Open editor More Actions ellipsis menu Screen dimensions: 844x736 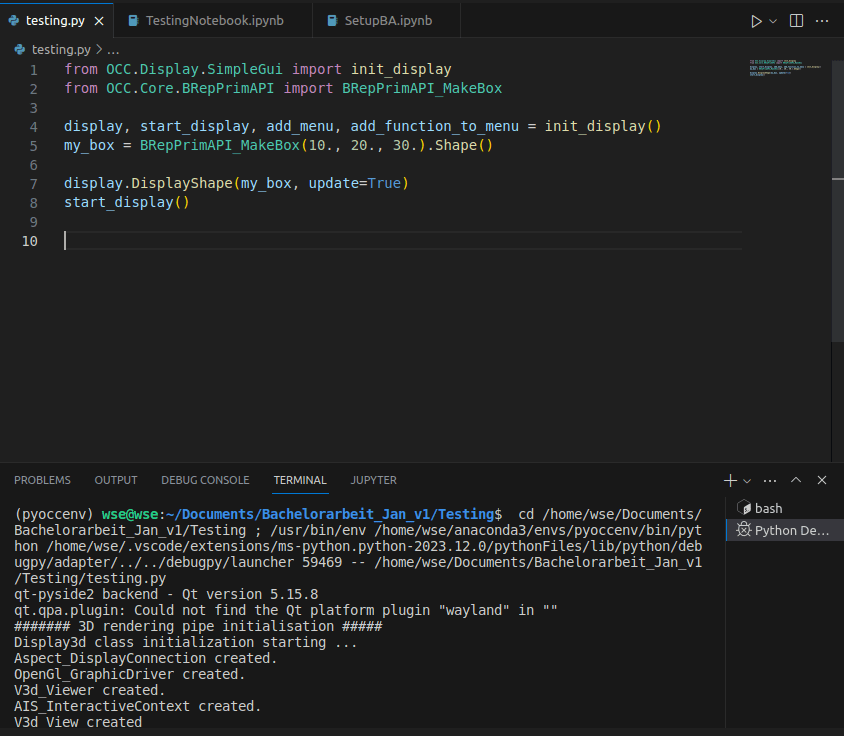pyautogui.click(x=824, y=20)
